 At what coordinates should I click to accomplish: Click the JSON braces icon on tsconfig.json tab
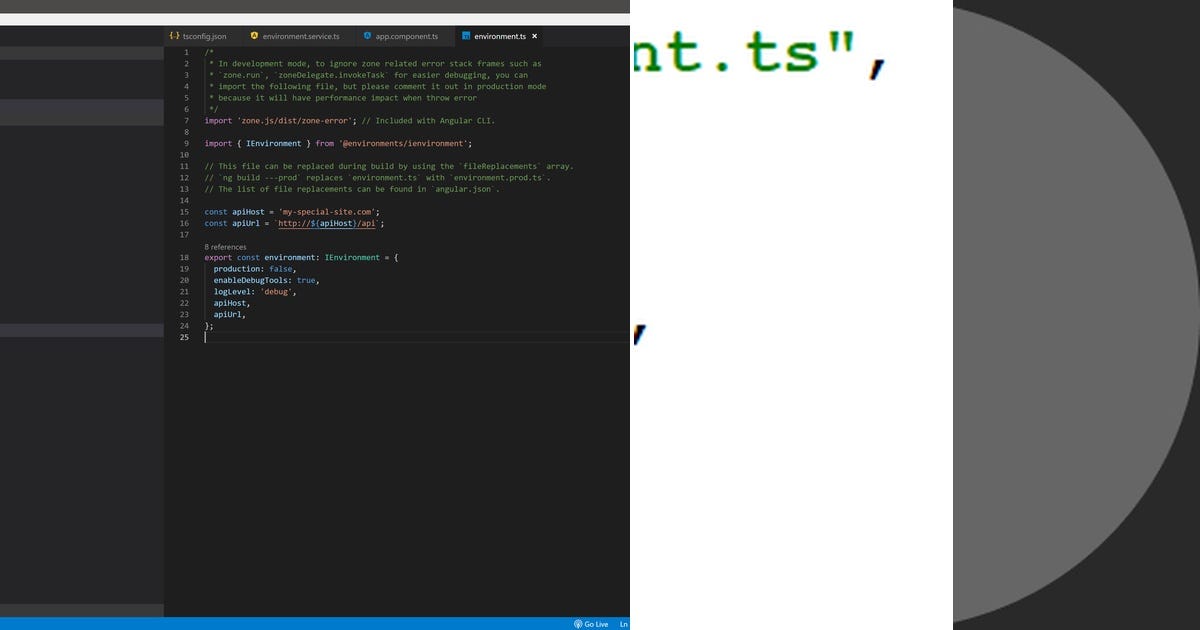click(x=175, y=36)
